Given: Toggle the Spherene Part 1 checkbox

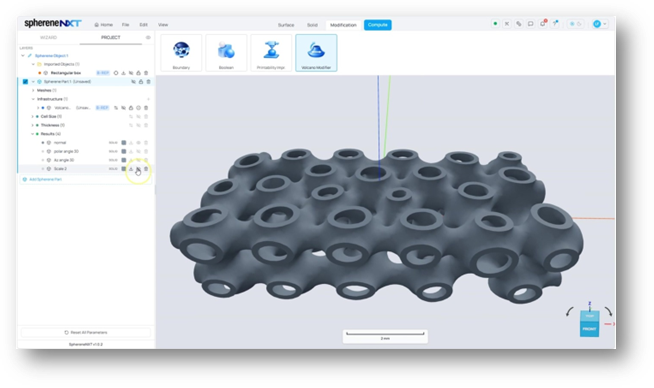Looking at the screenshot, I should [x=25, y=82].
